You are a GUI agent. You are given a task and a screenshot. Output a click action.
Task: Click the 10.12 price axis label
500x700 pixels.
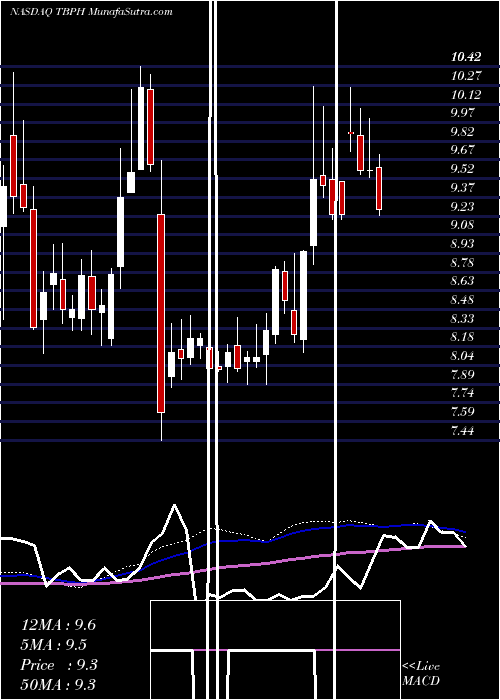466,94
